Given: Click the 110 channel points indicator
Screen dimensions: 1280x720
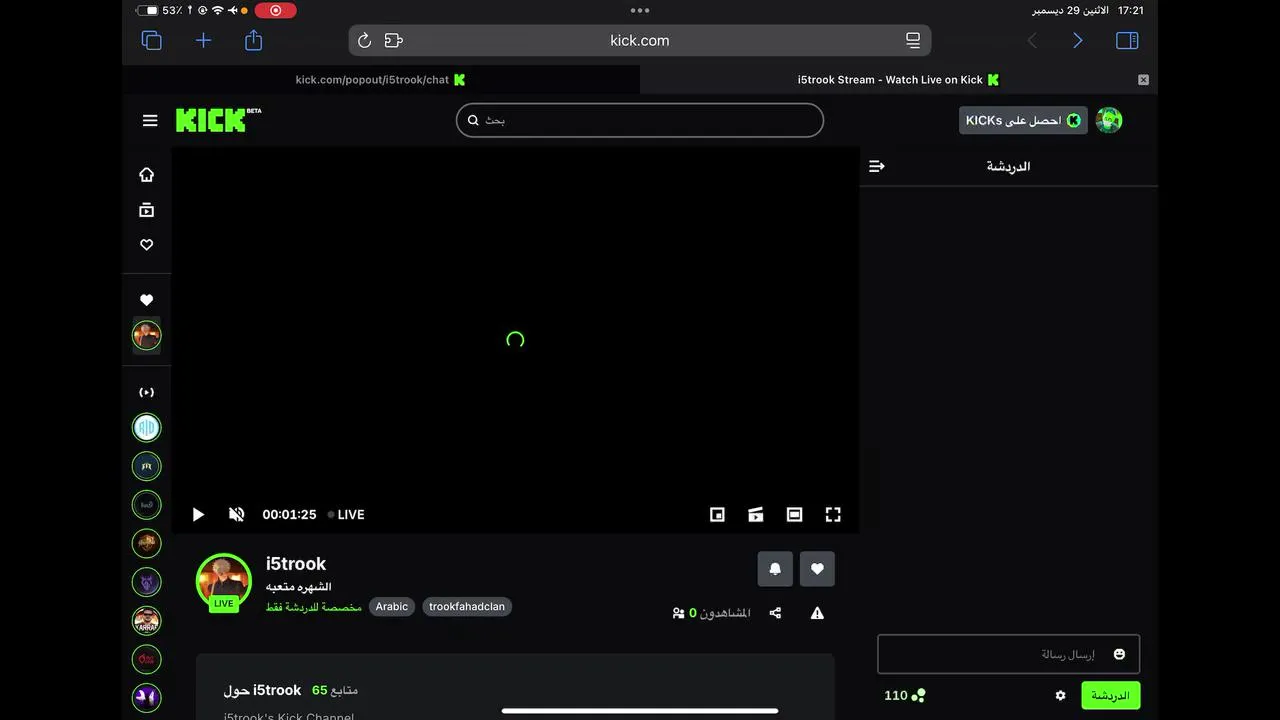Looking at the screenshot, I should tap(905, 695).
